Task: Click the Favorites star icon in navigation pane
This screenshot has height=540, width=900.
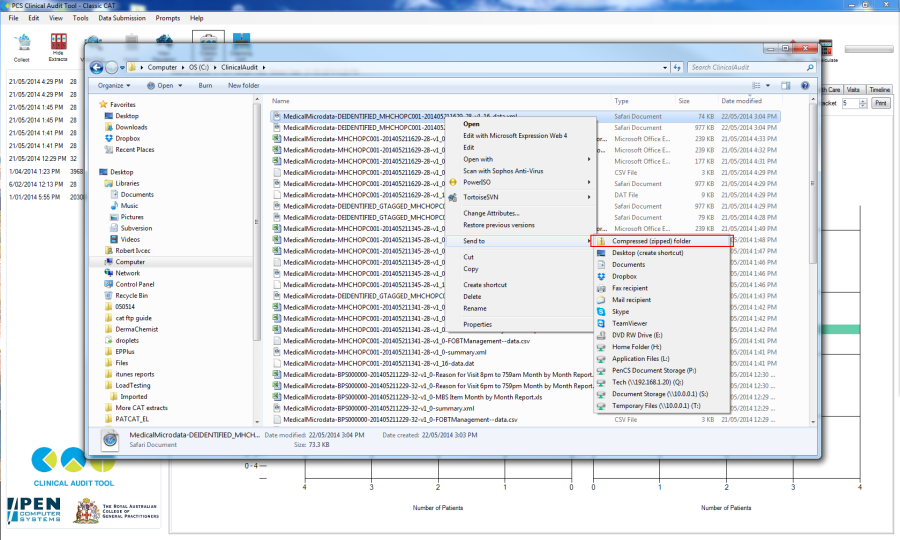Action: click(x=103, y=104)
